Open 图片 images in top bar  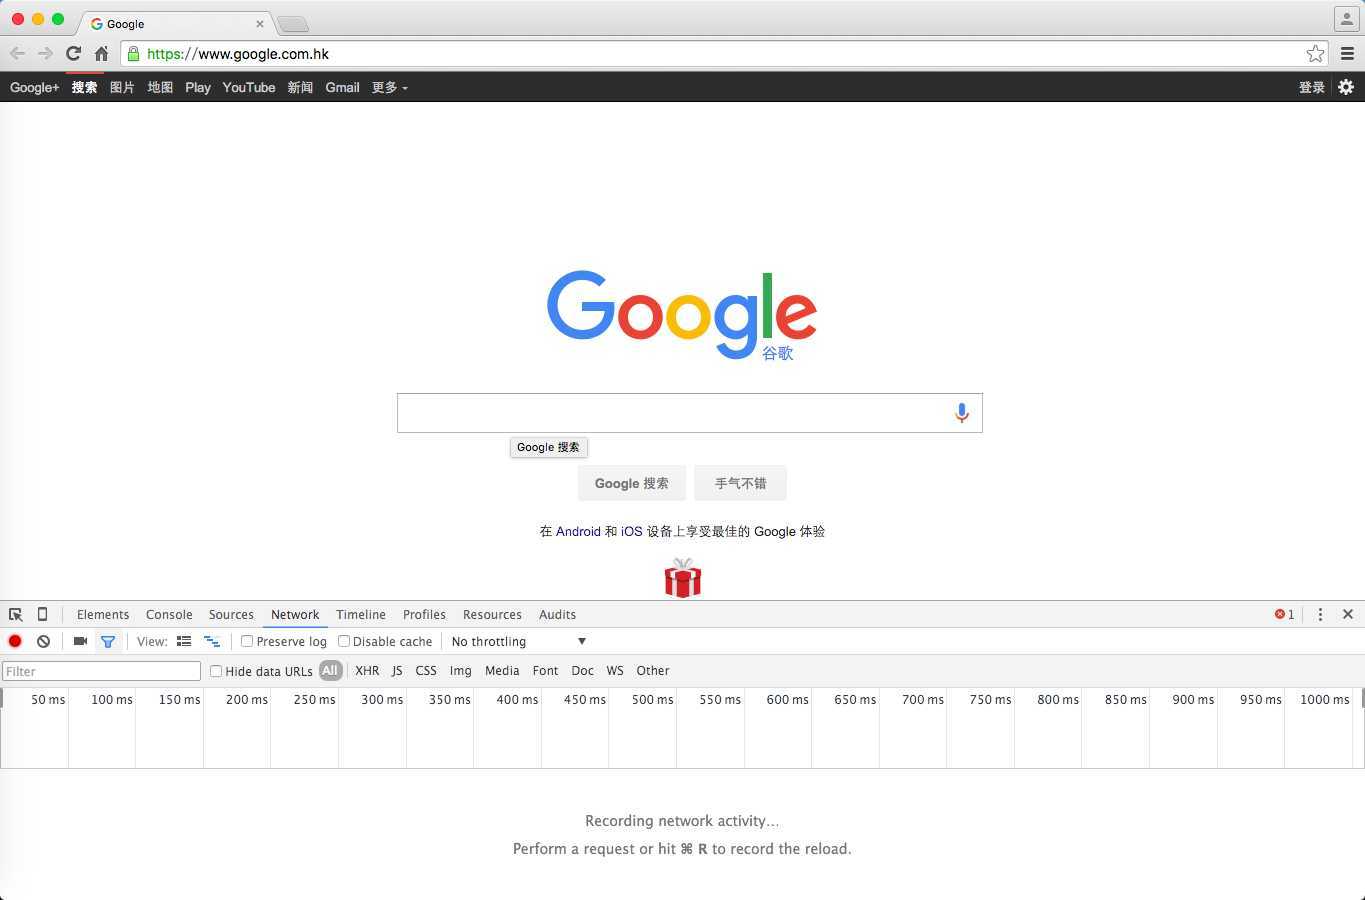[122, 87]
